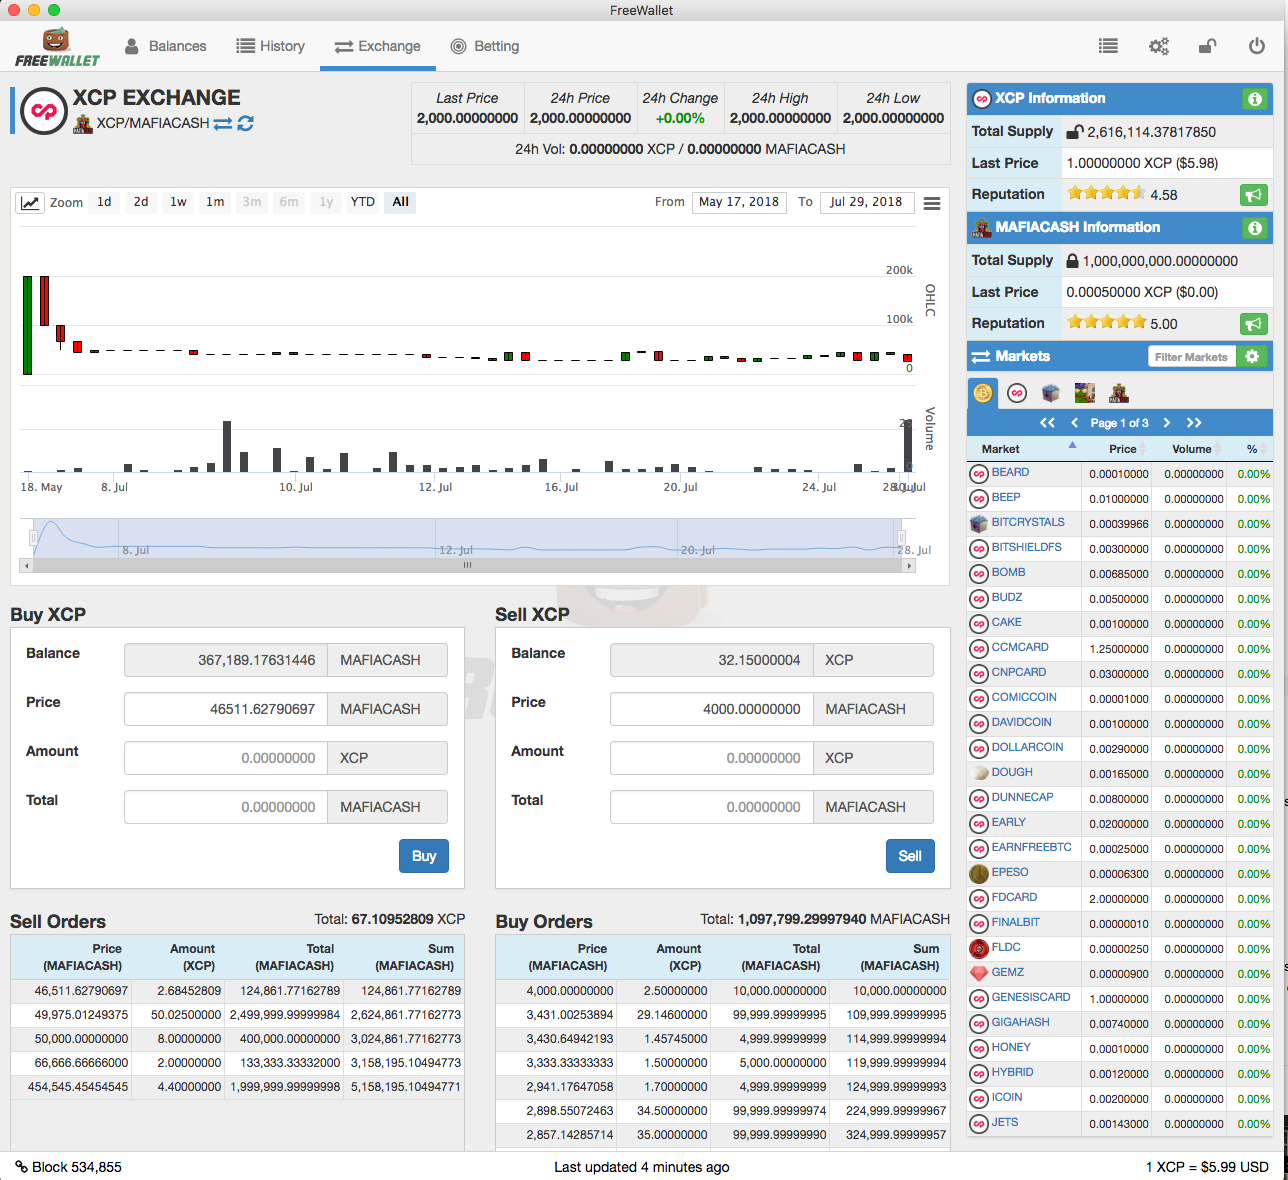Go to previous markets page

(x=1075, y=423)
